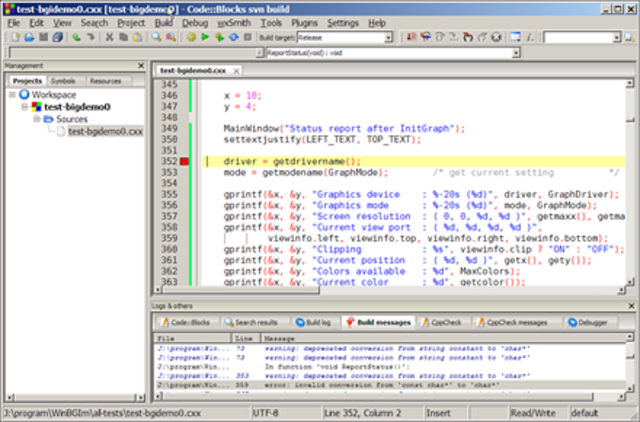640x422 pixels.
Task: Click the Copy toolbar icon
Action: pyautogui.click(x=123, y=37)
